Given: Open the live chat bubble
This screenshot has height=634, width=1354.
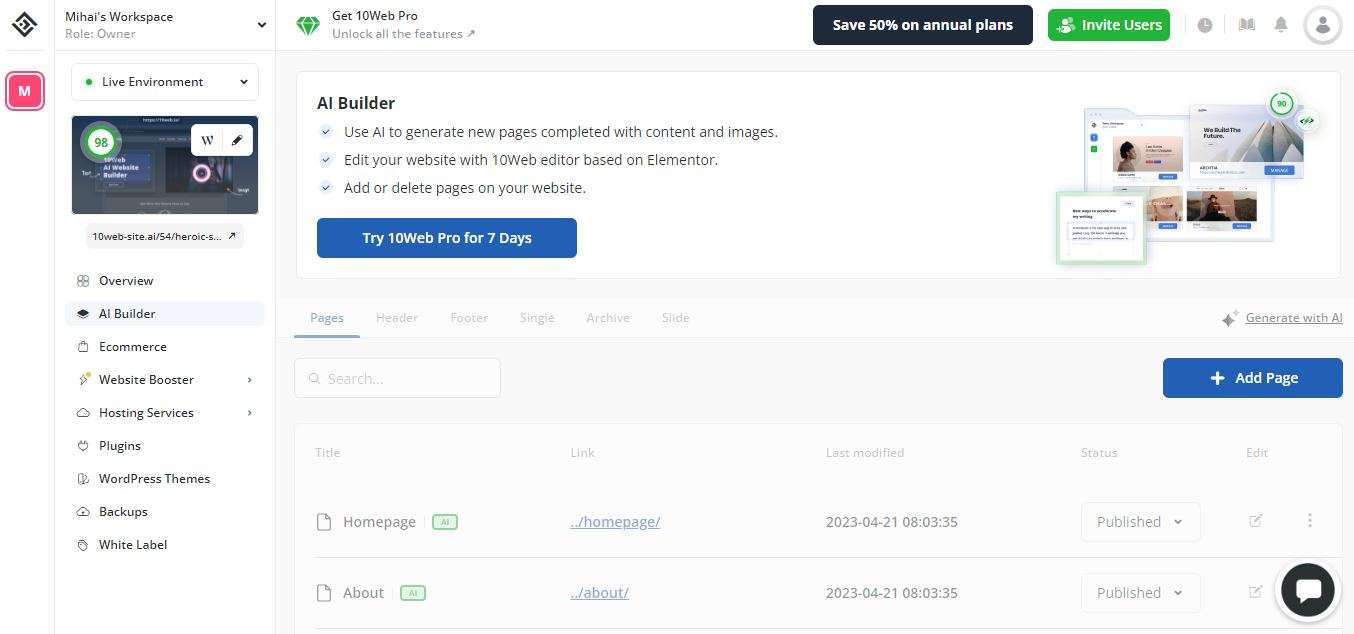Looking at the screenshot, I should tap(1308, 589).
